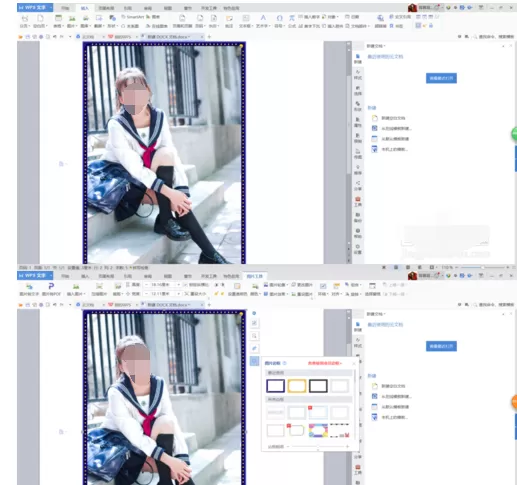The width and height of the screenshot is (517, 485).
Task: Open the Page Layout tab in the upper window
Action: coord(106,8)
